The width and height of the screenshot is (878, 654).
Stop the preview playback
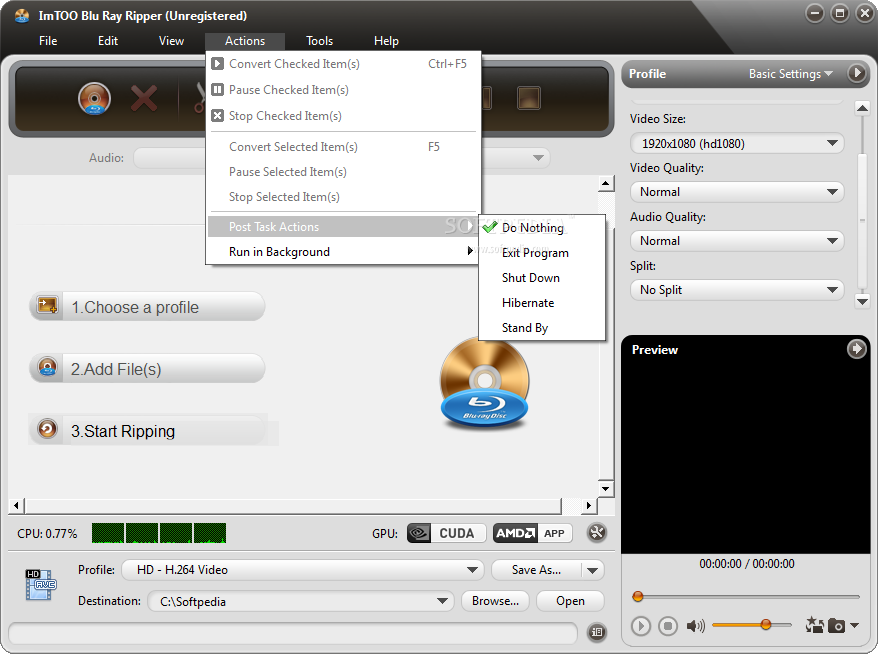[667, 625]
